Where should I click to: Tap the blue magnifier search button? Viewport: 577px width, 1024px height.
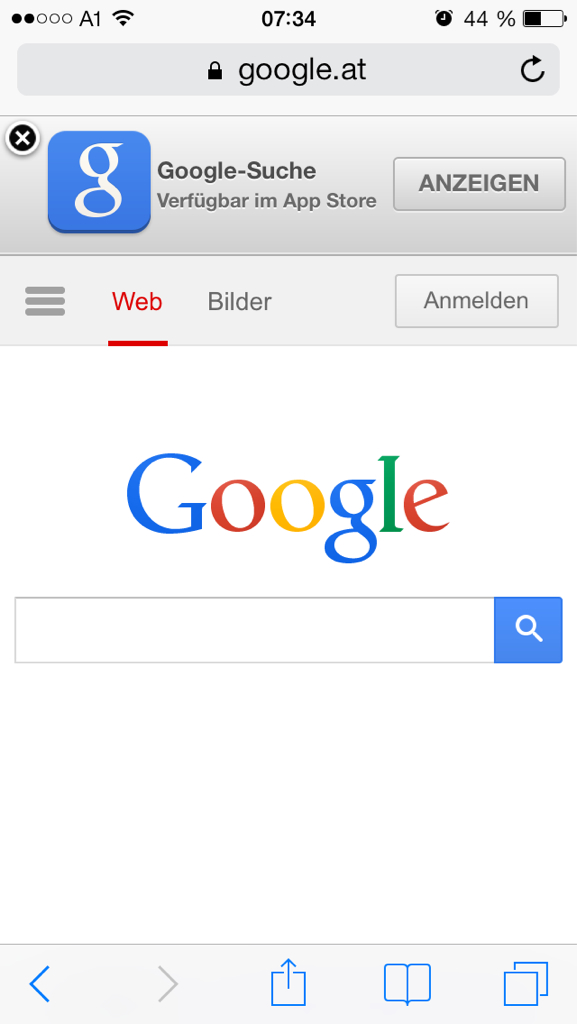(x=528, y=630)
